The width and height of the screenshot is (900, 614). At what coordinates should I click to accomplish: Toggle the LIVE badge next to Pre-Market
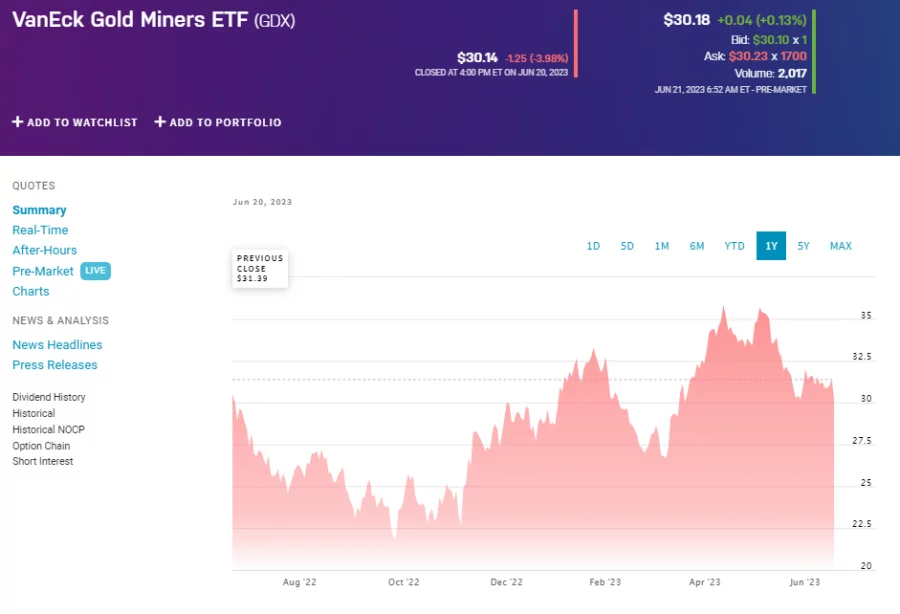pos(95,271)
